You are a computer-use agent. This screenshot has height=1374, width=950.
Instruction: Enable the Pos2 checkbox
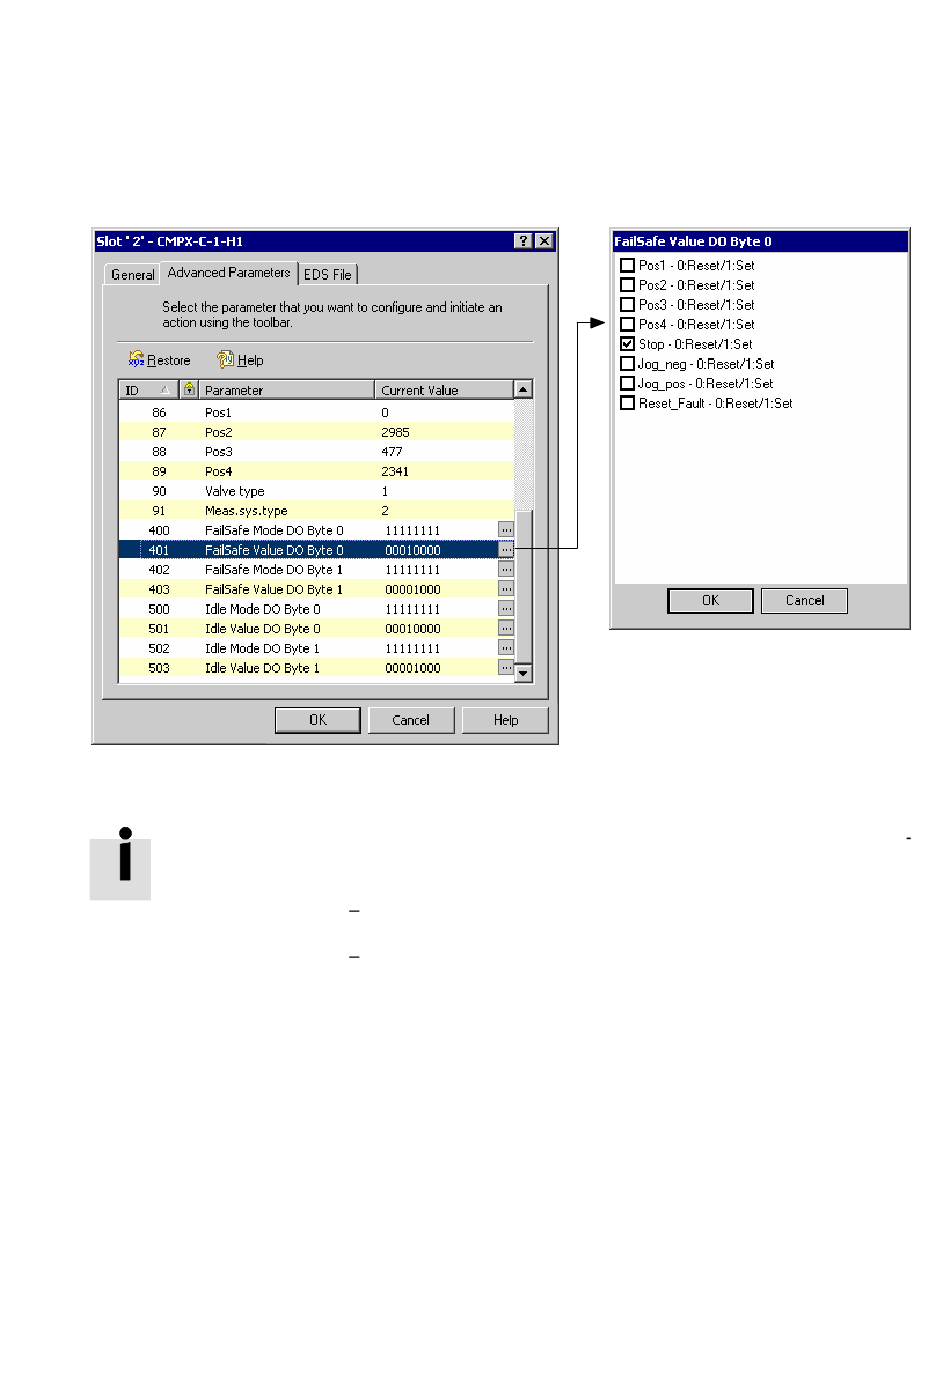click(x=628, y=285)
